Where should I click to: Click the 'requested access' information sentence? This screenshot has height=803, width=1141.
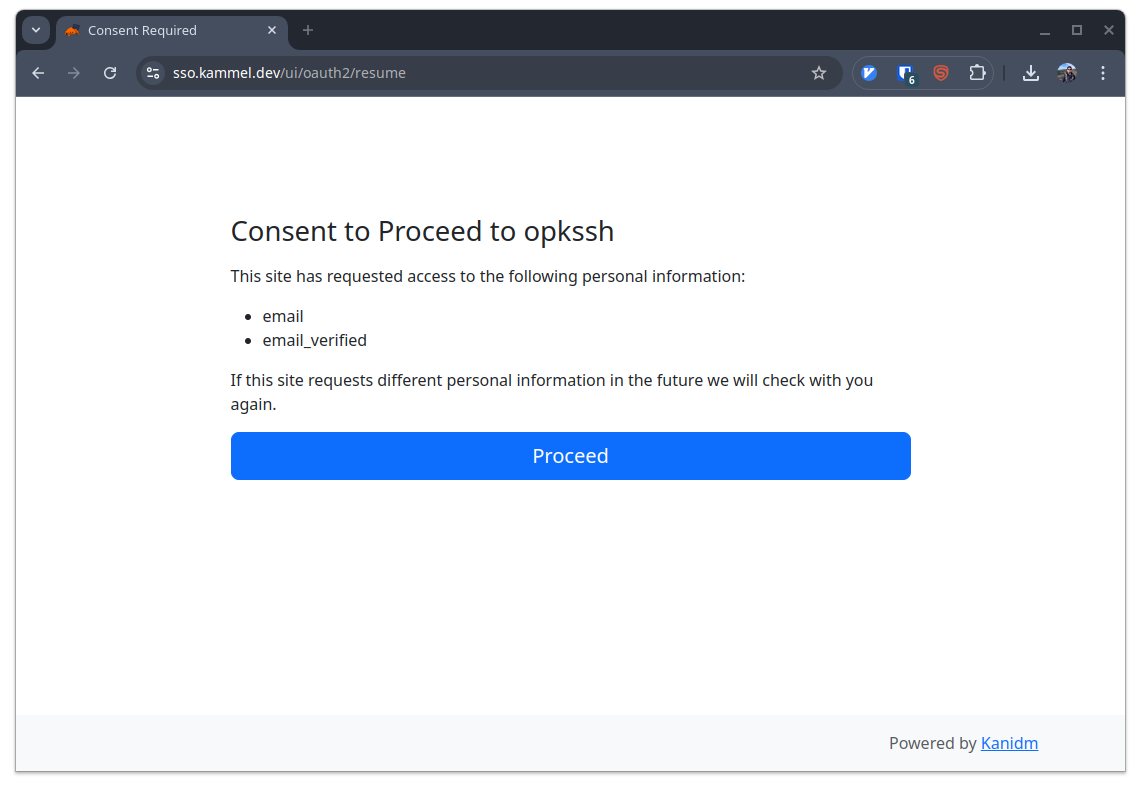(x=488, y=276)
